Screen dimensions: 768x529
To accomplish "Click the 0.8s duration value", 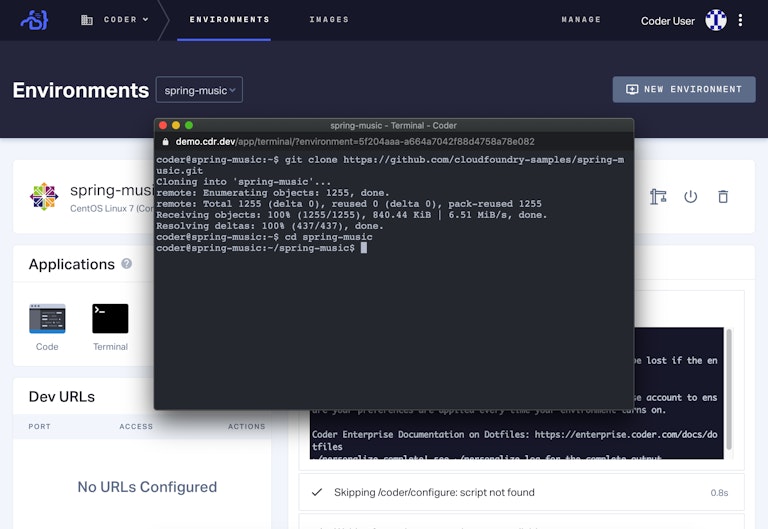I will tap(719, 493).
